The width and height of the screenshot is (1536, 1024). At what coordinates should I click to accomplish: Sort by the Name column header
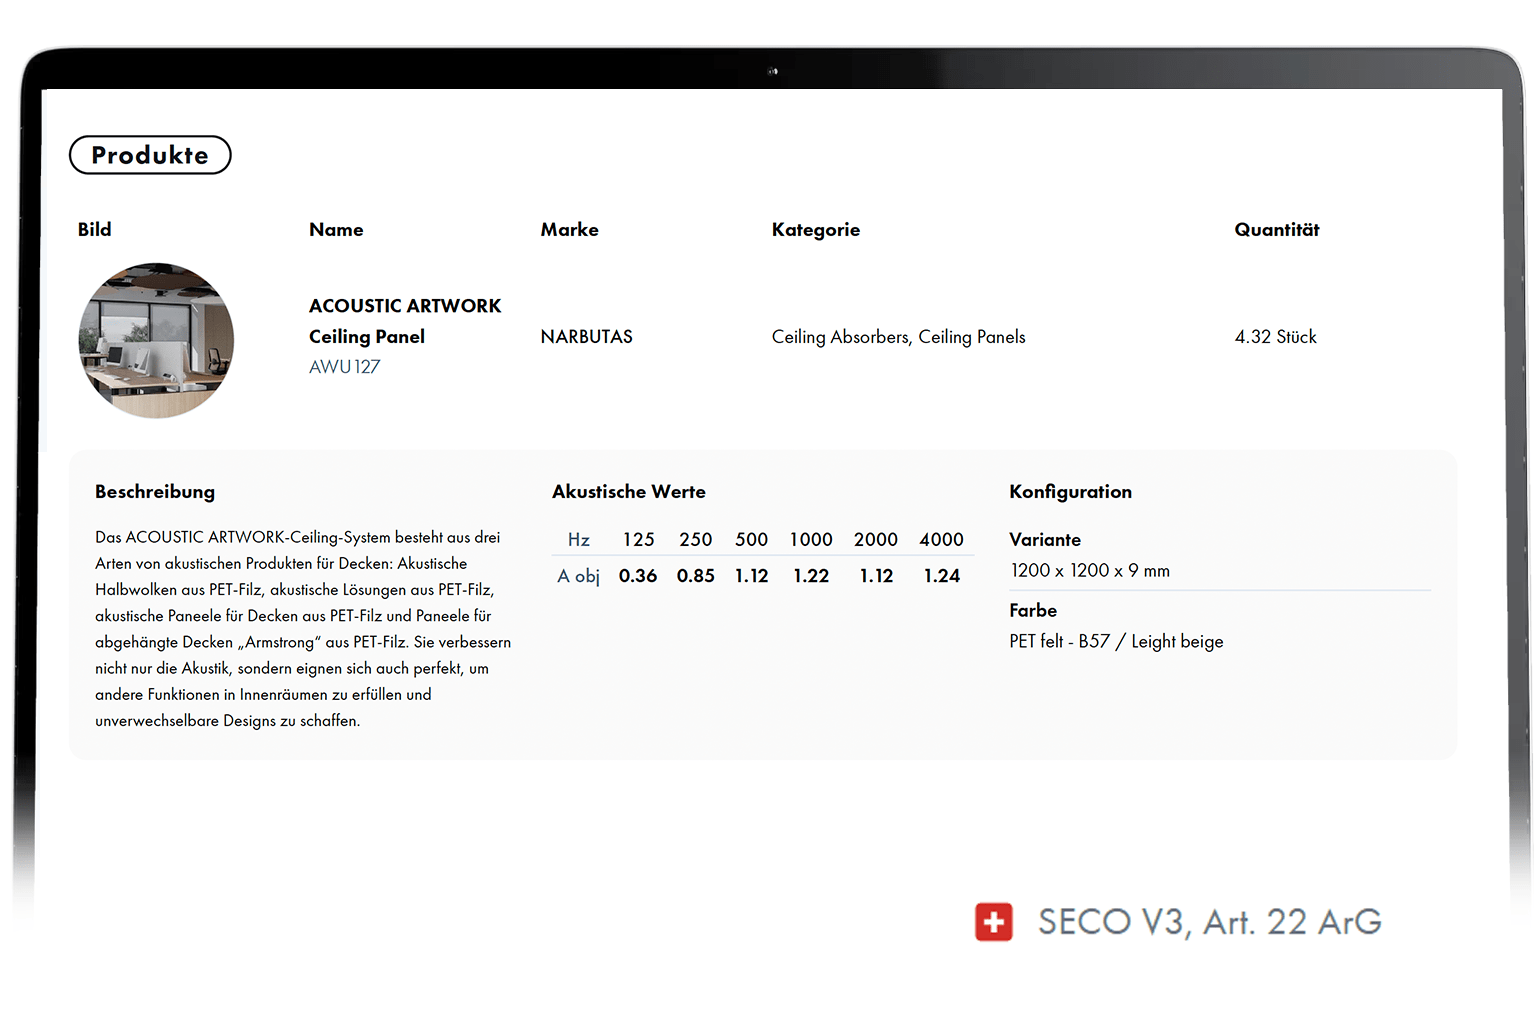click(336, 230)
